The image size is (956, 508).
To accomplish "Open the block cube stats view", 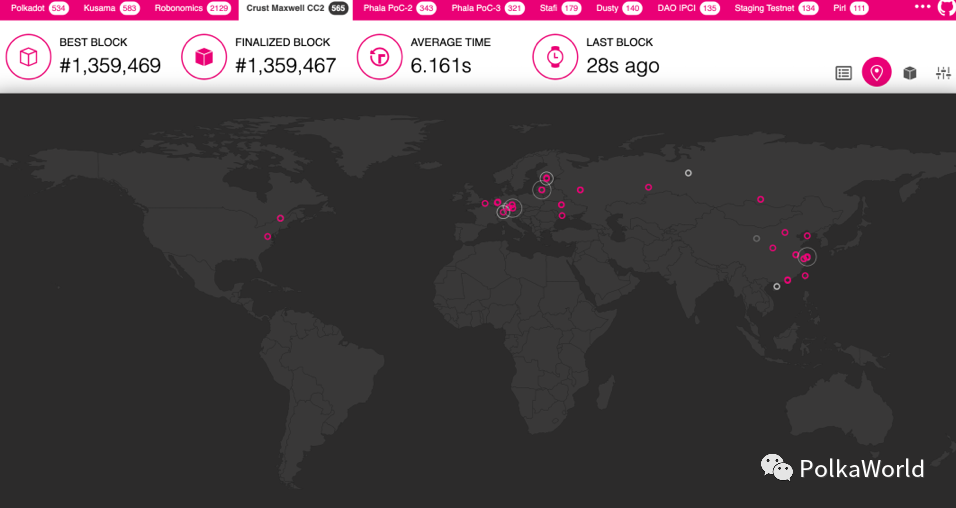I will (x=909, y=73).
